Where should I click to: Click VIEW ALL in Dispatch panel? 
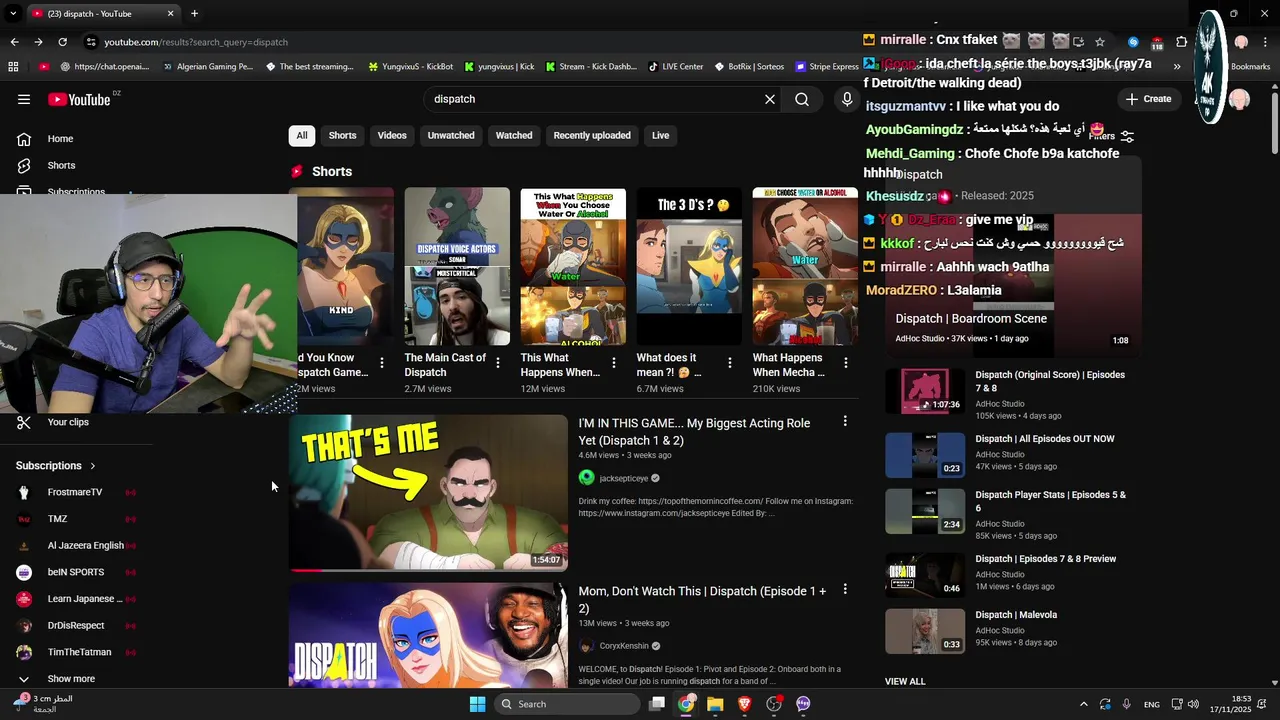pos(905,682)
